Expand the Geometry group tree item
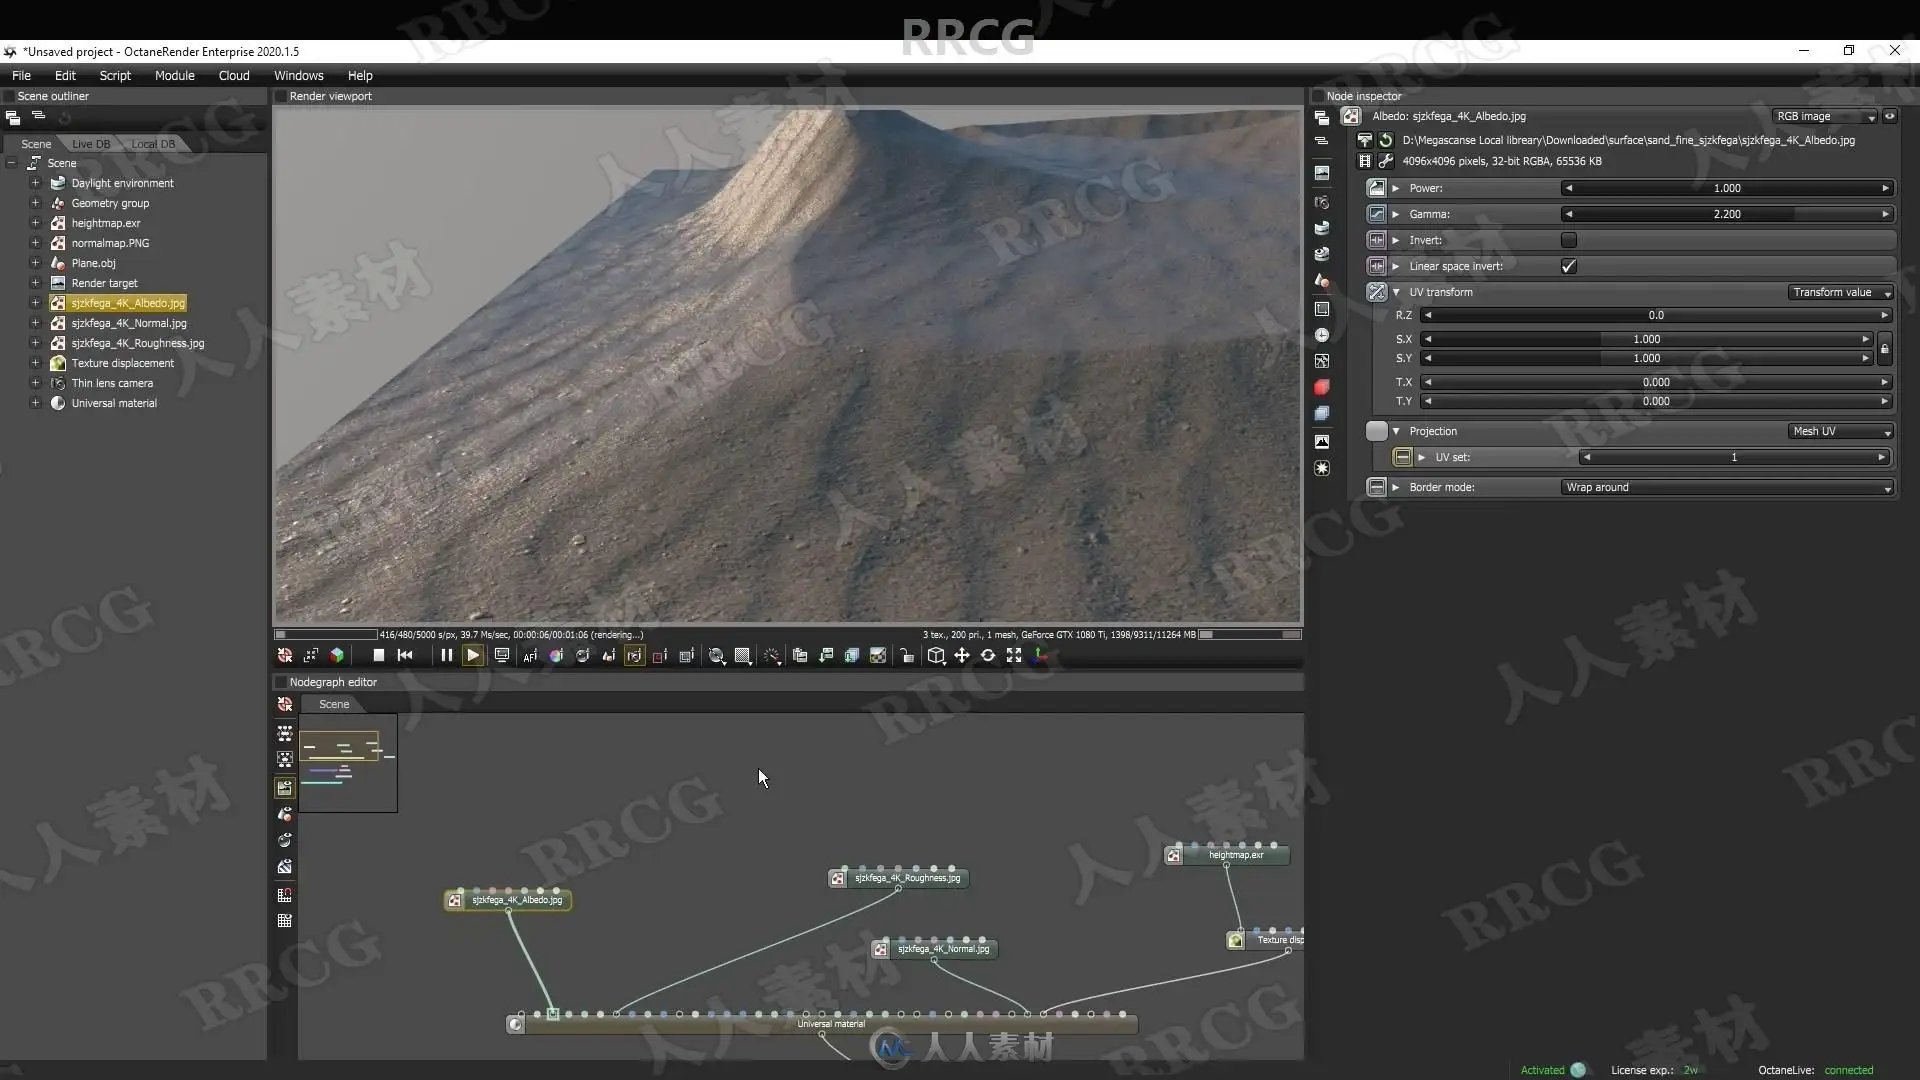 click(35, 203)
